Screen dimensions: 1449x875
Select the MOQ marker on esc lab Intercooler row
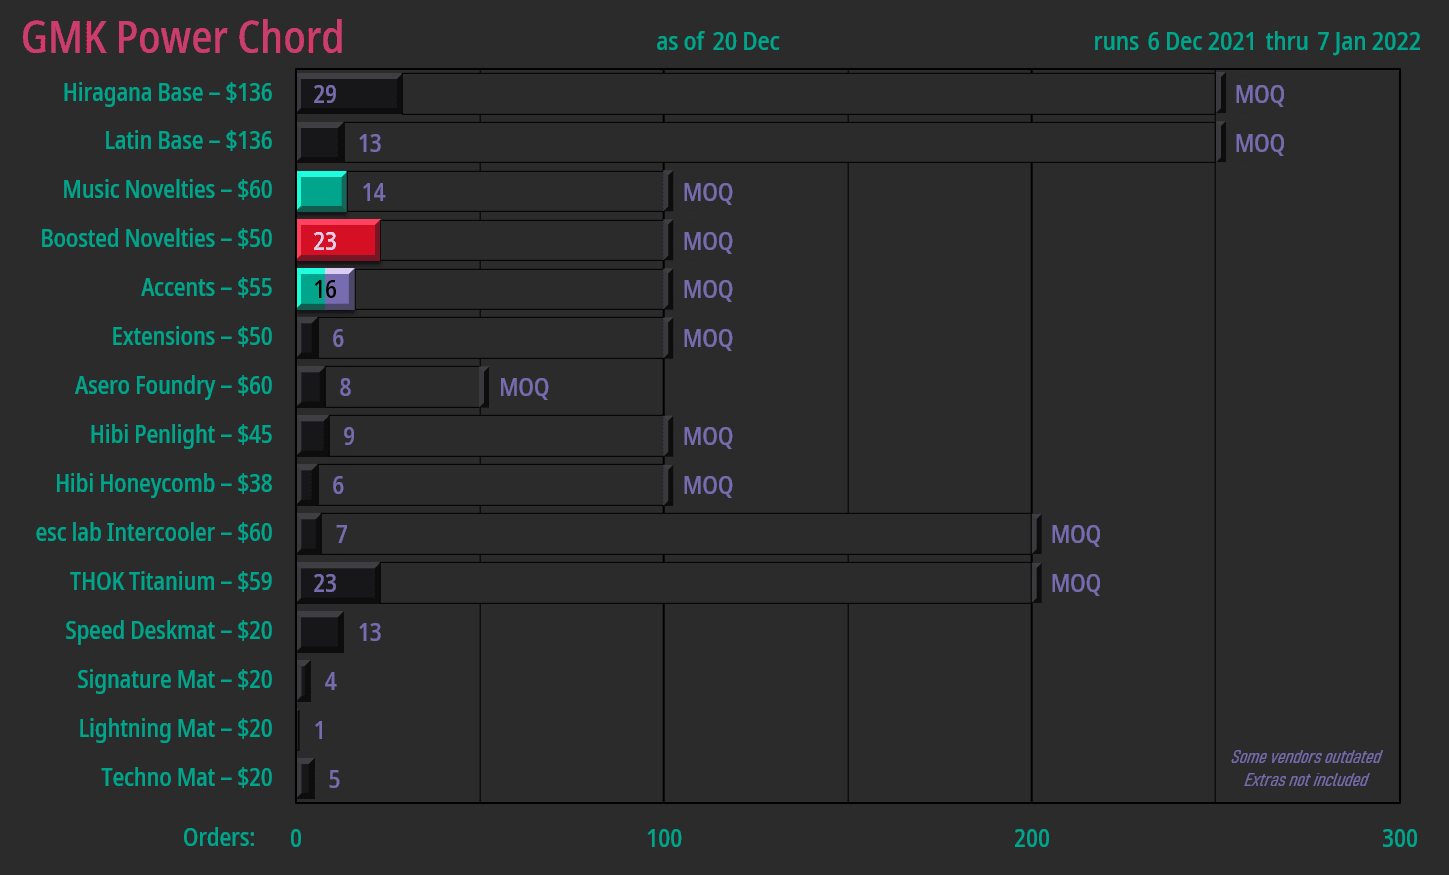tap(1074, 535)
